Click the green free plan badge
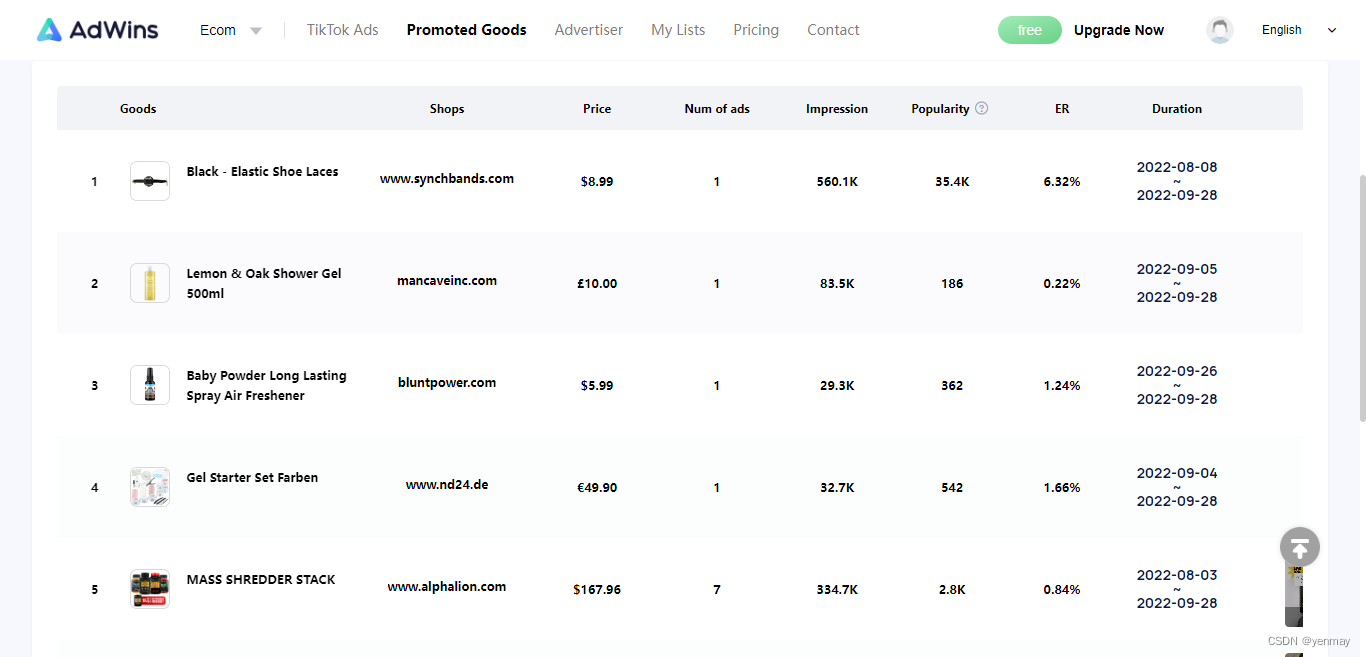The height and width of the screenshot is (657, 1366). [1029, 30]
